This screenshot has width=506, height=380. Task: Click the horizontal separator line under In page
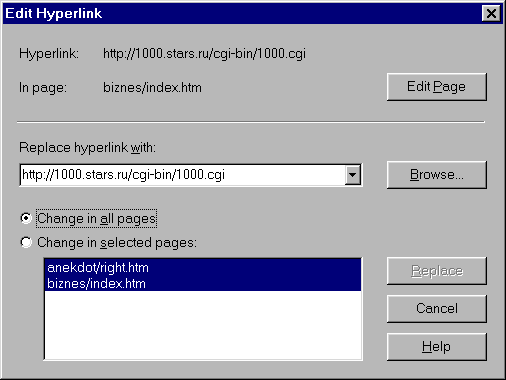(251, 122)
